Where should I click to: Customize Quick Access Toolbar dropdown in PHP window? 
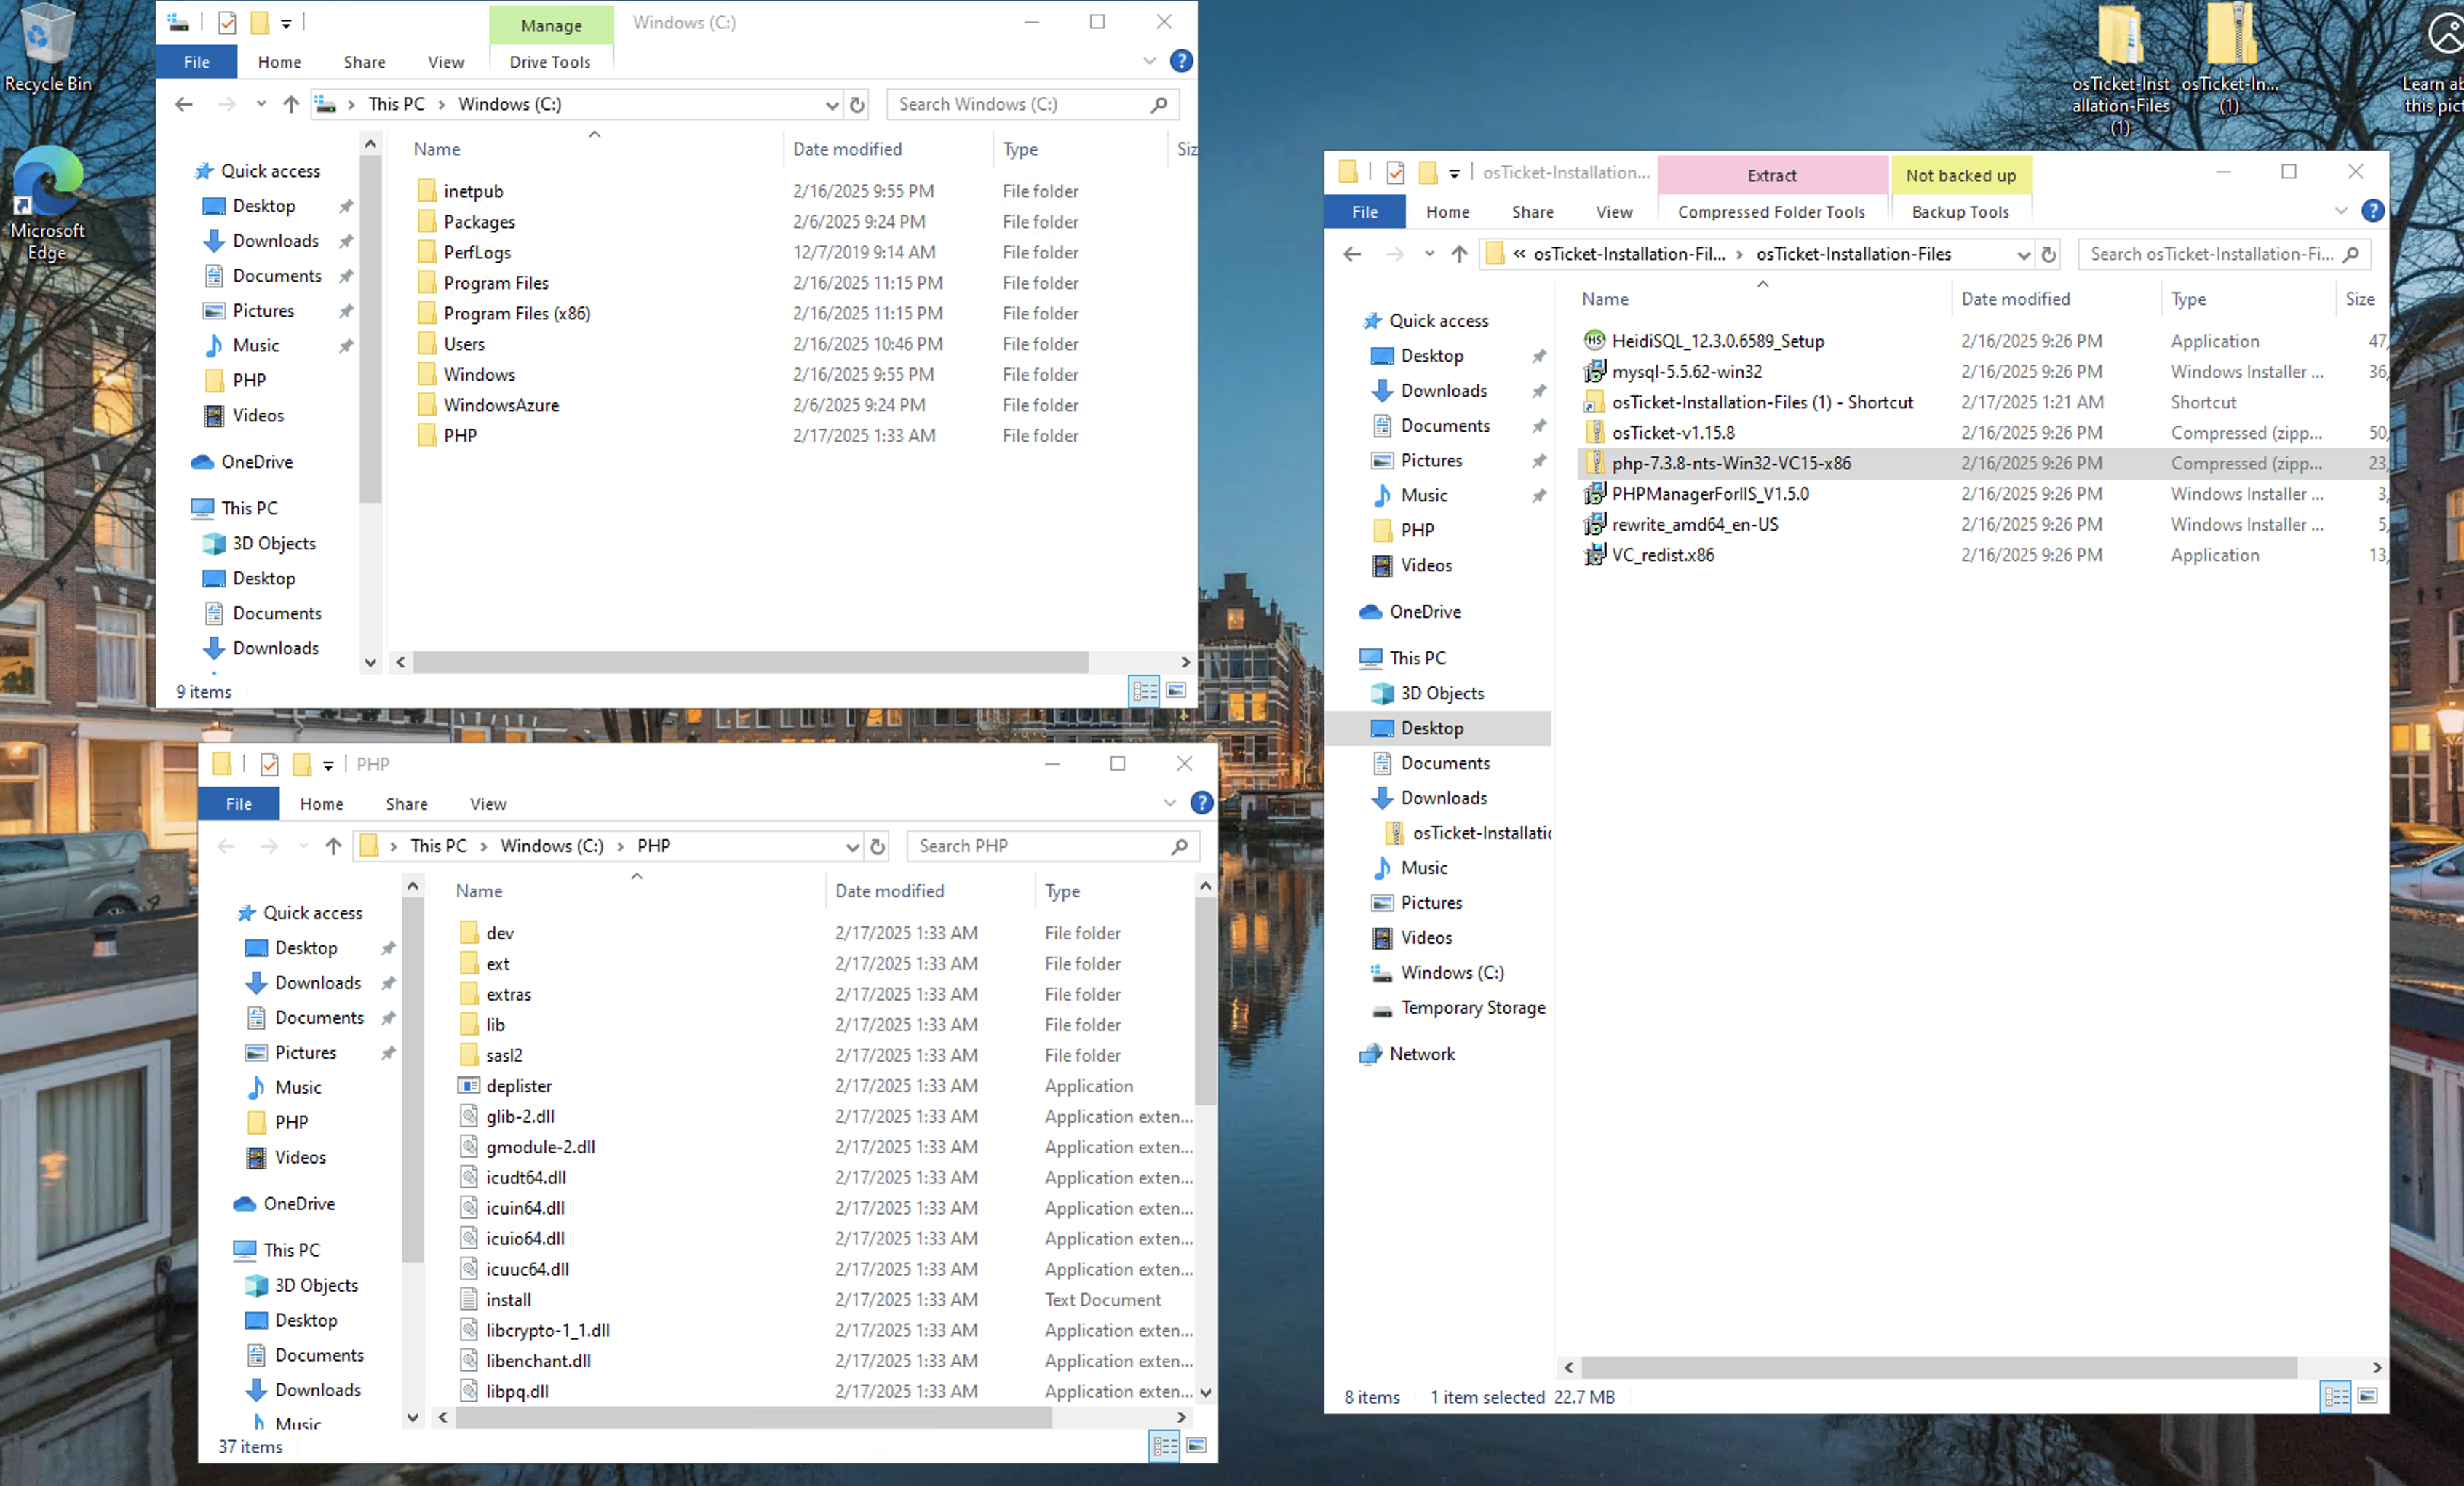[x=328, y=765]
